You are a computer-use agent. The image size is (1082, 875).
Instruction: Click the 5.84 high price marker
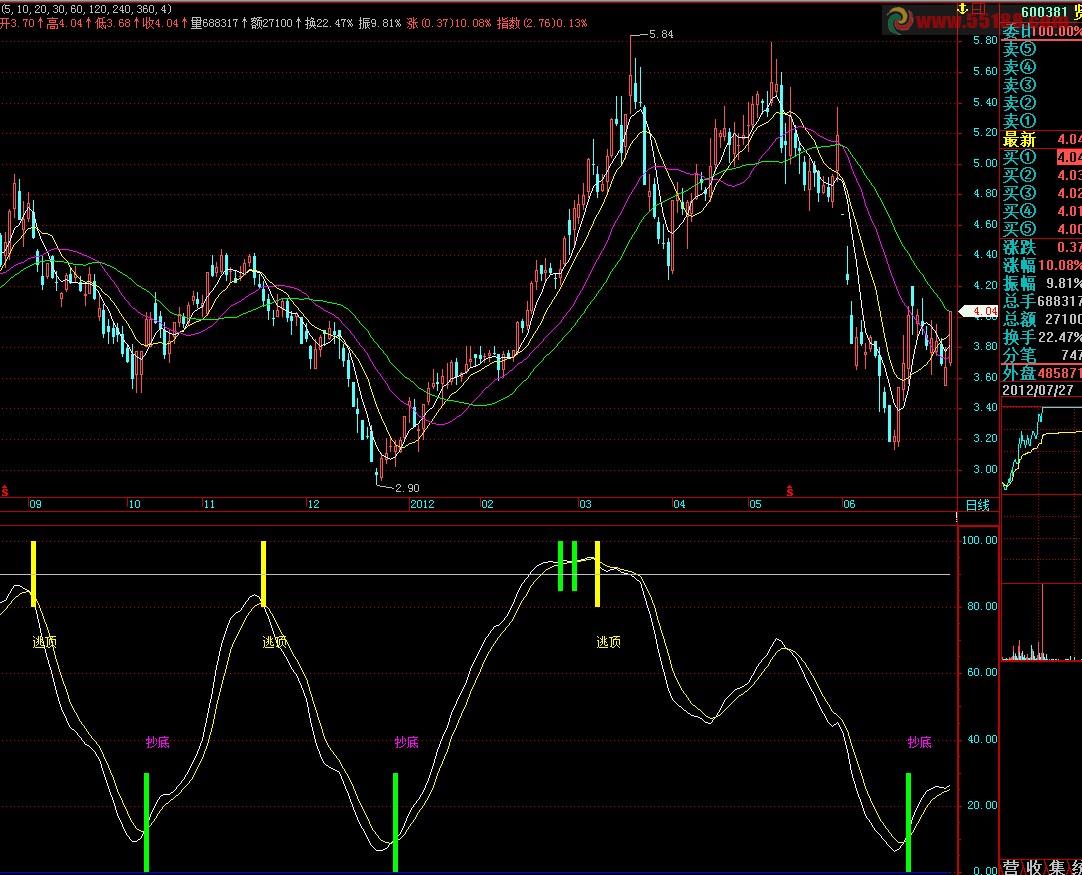(660, 34)
